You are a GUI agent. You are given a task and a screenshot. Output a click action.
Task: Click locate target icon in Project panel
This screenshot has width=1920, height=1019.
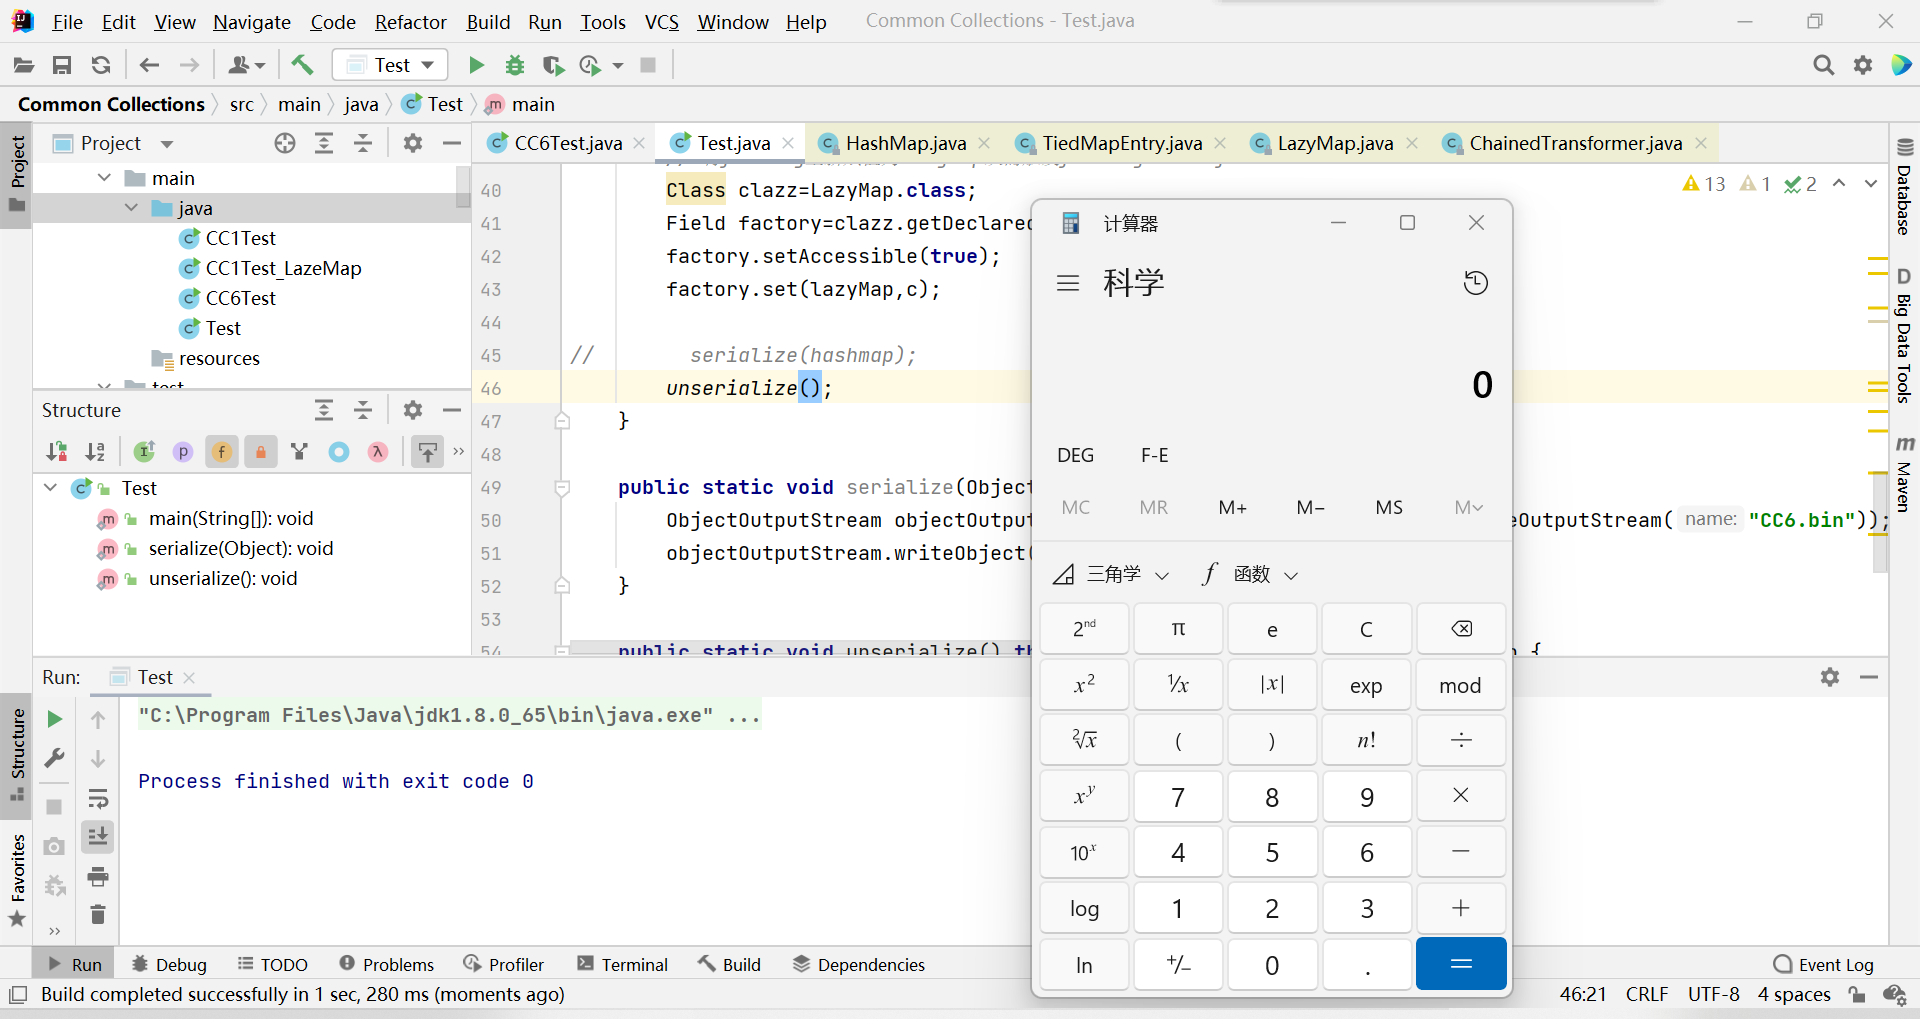(x=285, y=143)
